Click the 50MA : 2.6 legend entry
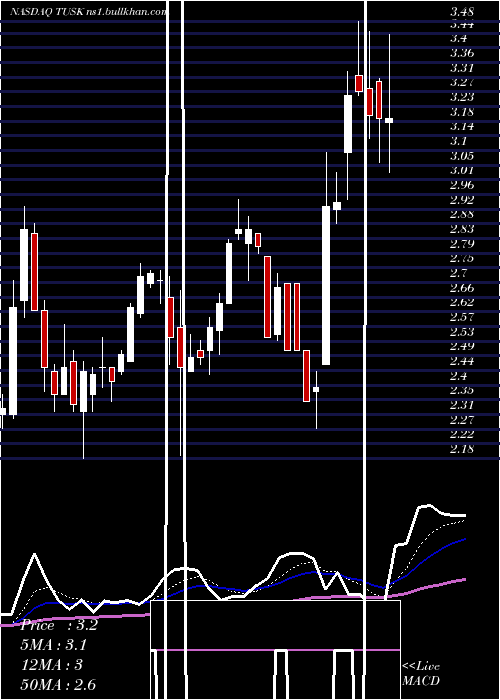 pos(58,685)
